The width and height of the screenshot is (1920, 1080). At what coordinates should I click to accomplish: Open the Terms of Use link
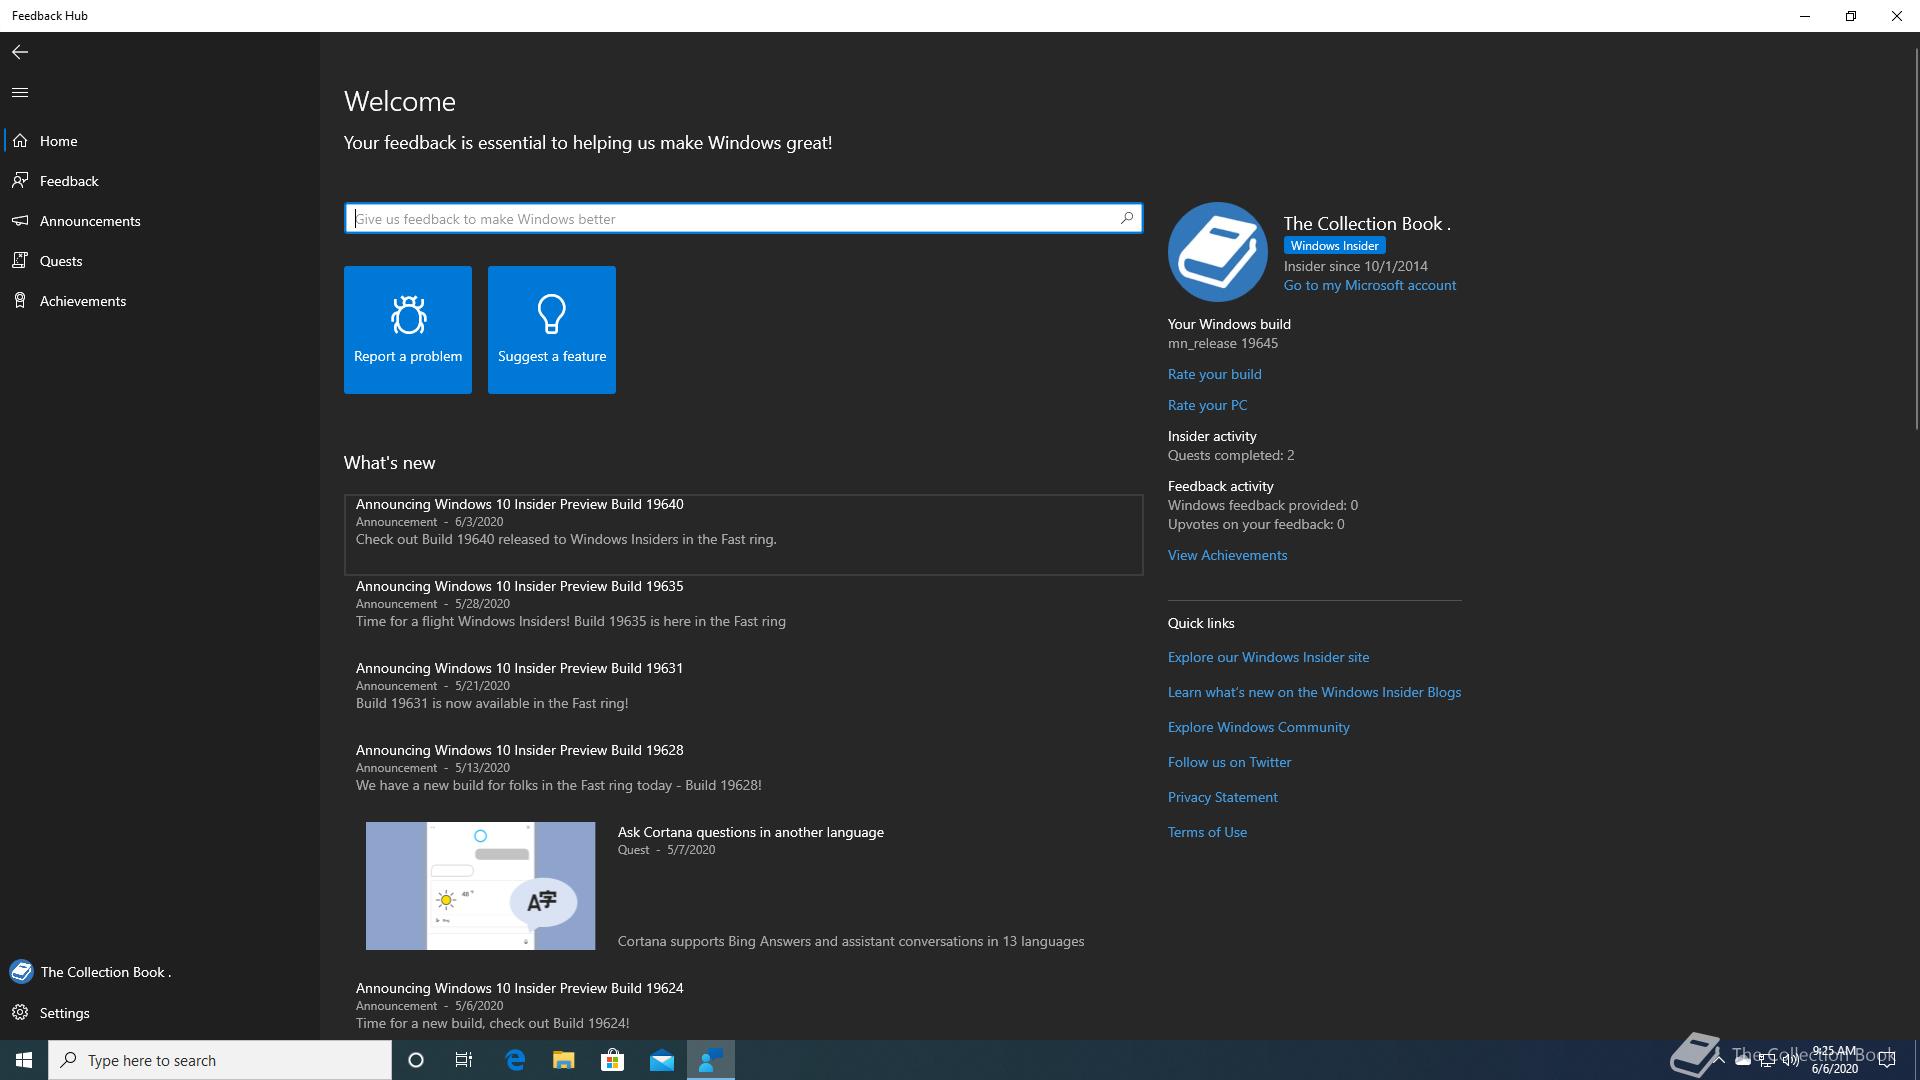point(1207,832)
